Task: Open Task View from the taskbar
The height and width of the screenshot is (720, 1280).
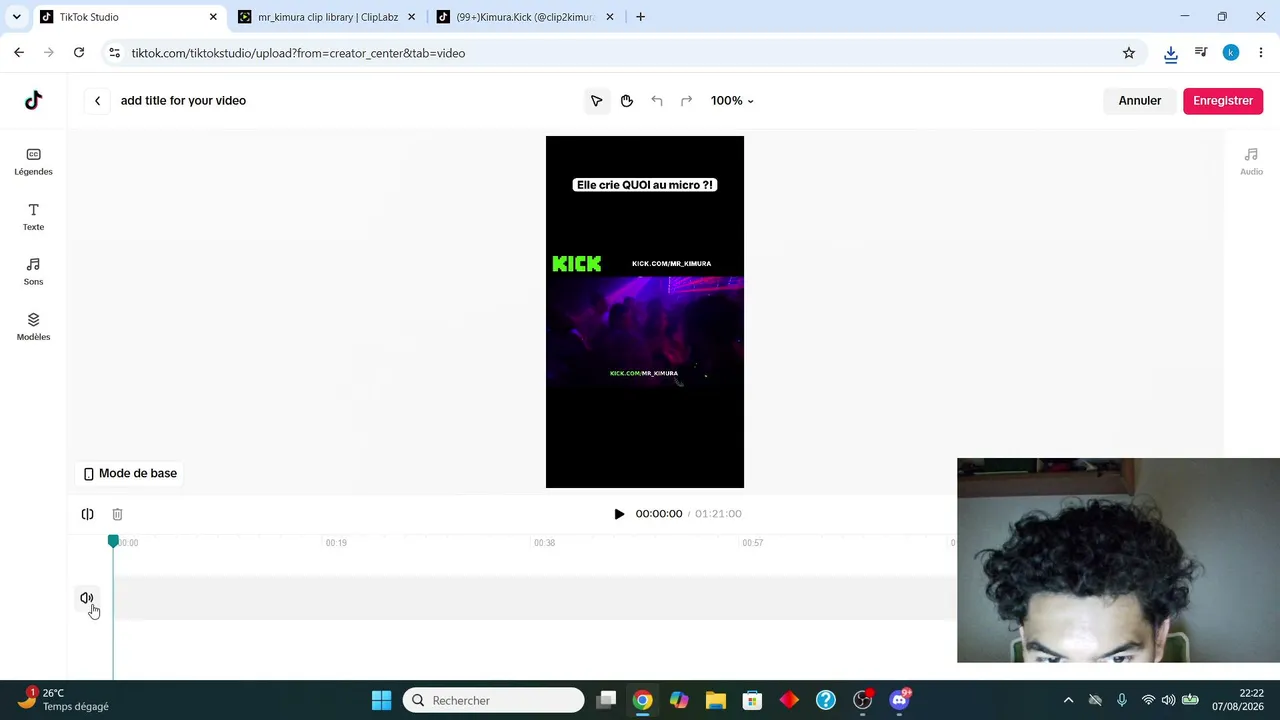Action: [x=606, y=700]
